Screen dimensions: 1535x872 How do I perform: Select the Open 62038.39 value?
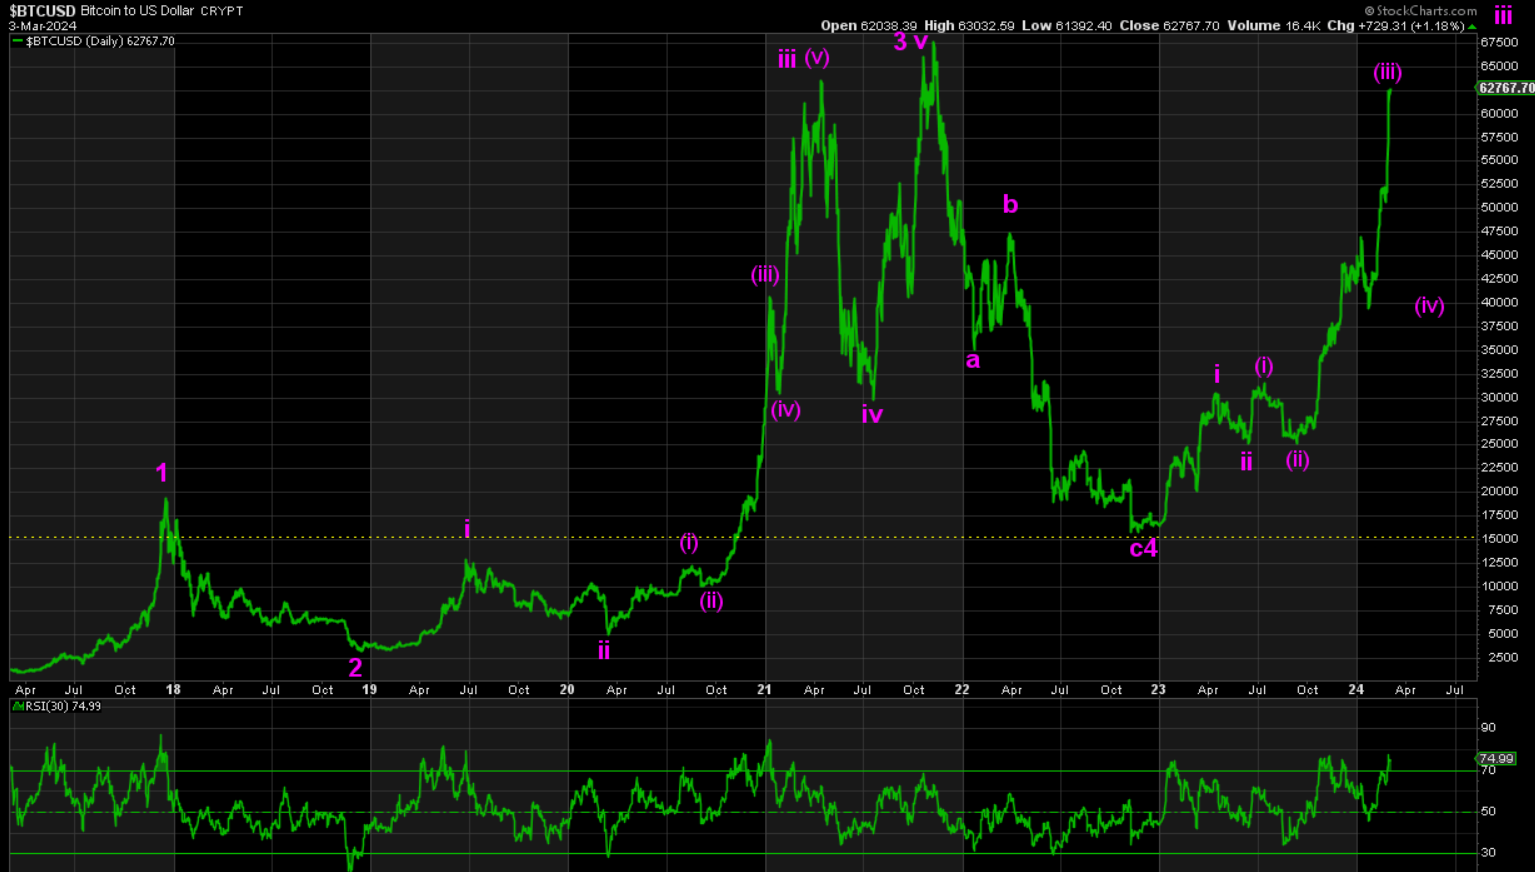point(868,26)
